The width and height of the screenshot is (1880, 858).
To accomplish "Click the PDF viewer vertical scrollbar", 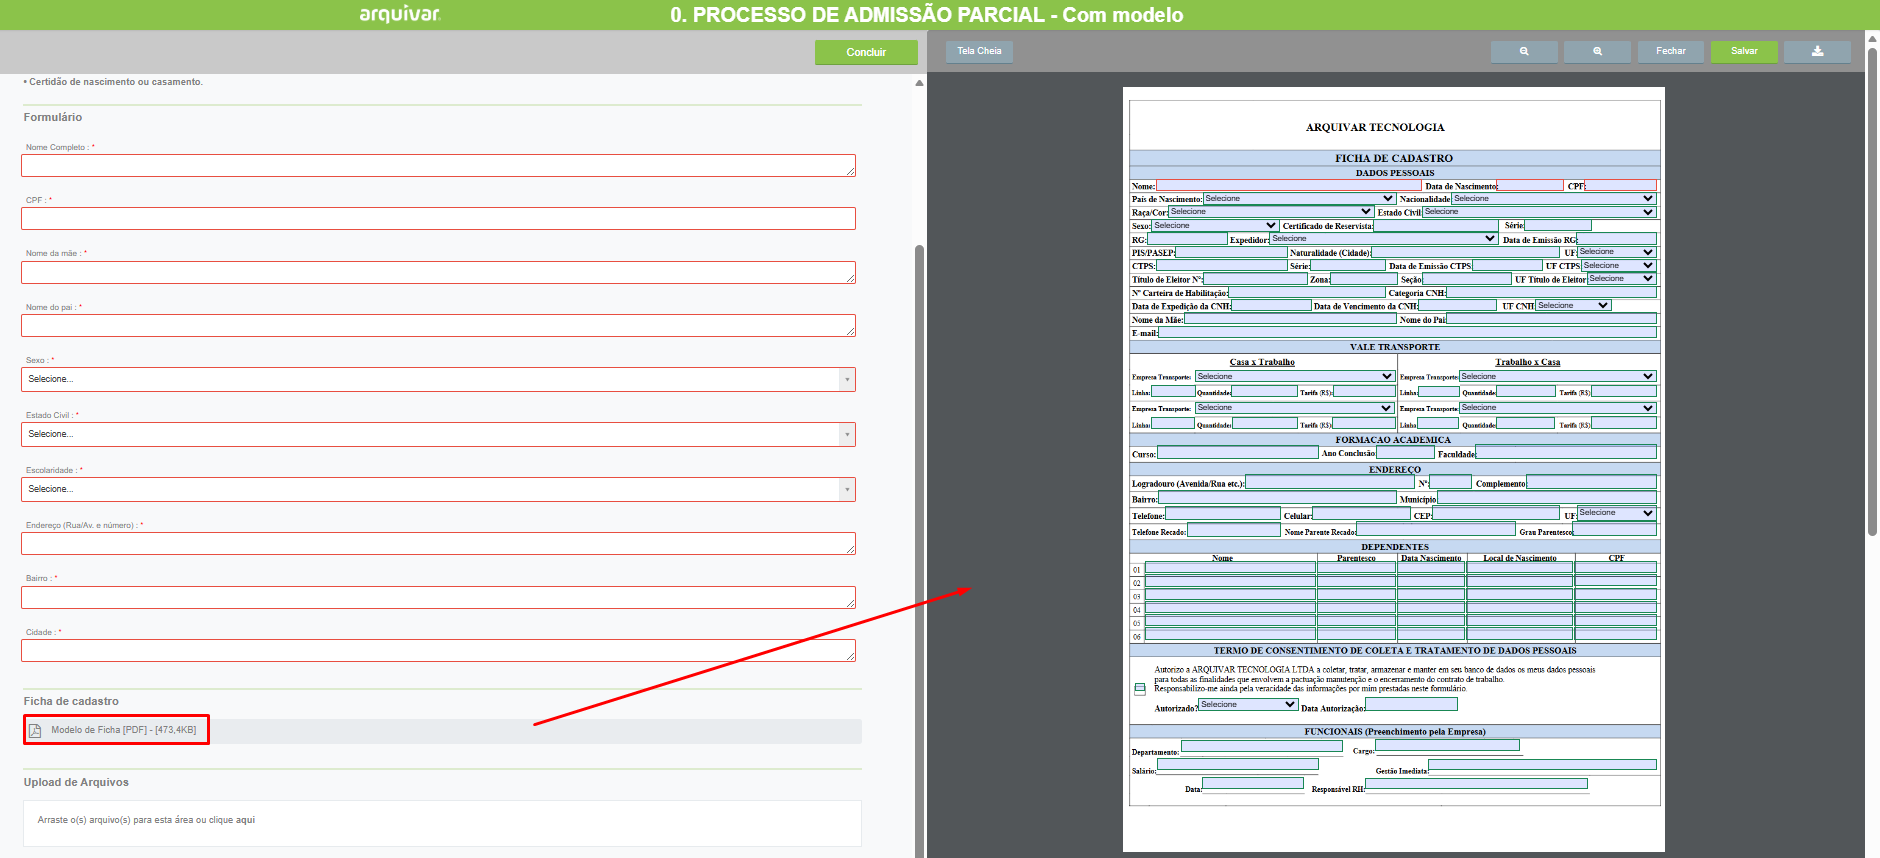I will (x=1873, y=290).
